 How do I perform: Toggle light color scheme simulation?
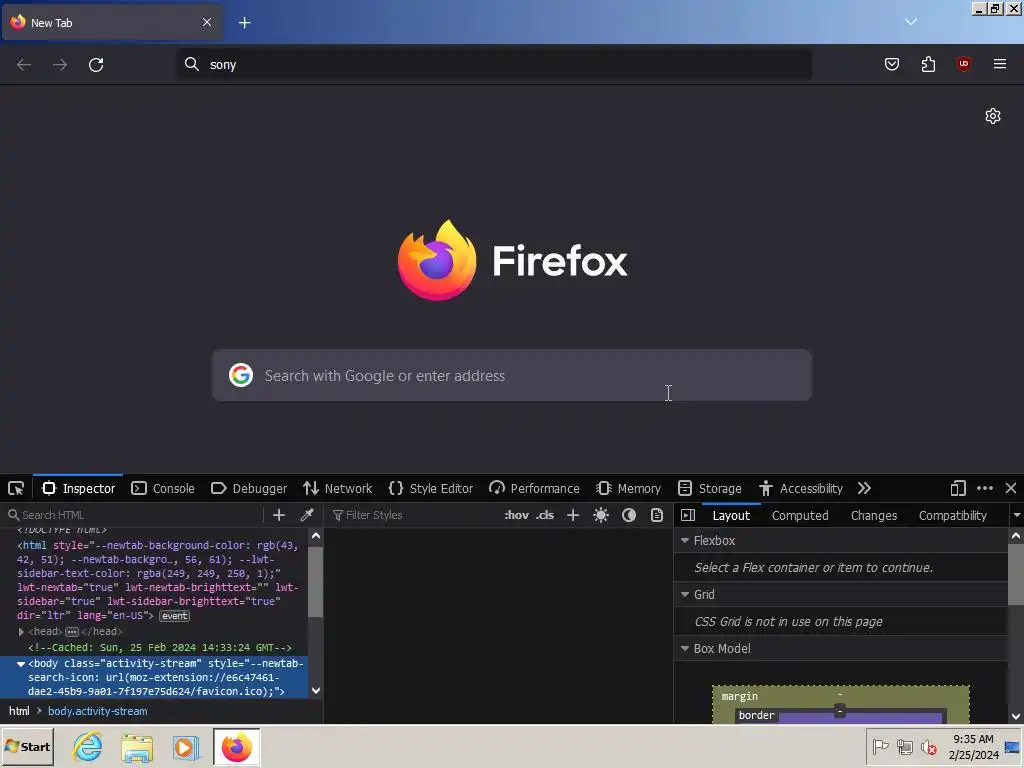(x=601, y=515)
